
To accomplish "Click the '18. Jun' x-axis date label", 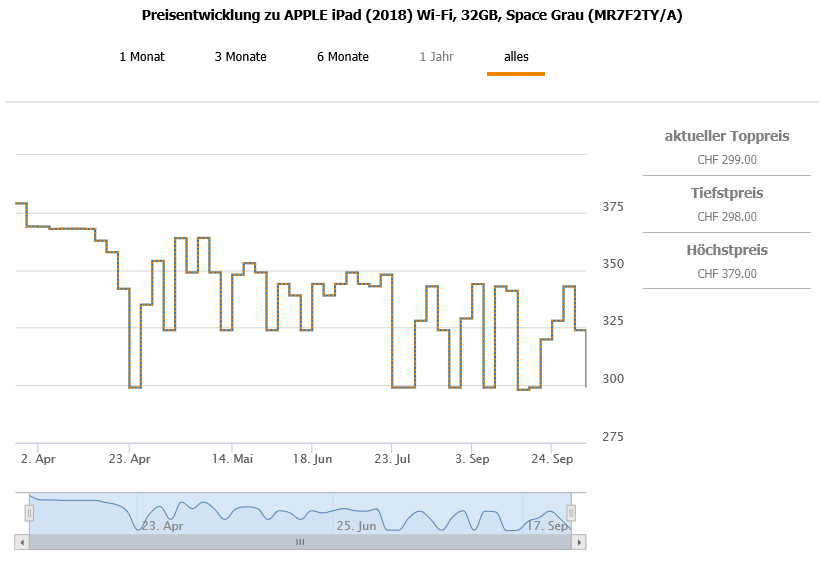I will pos(312,459).
